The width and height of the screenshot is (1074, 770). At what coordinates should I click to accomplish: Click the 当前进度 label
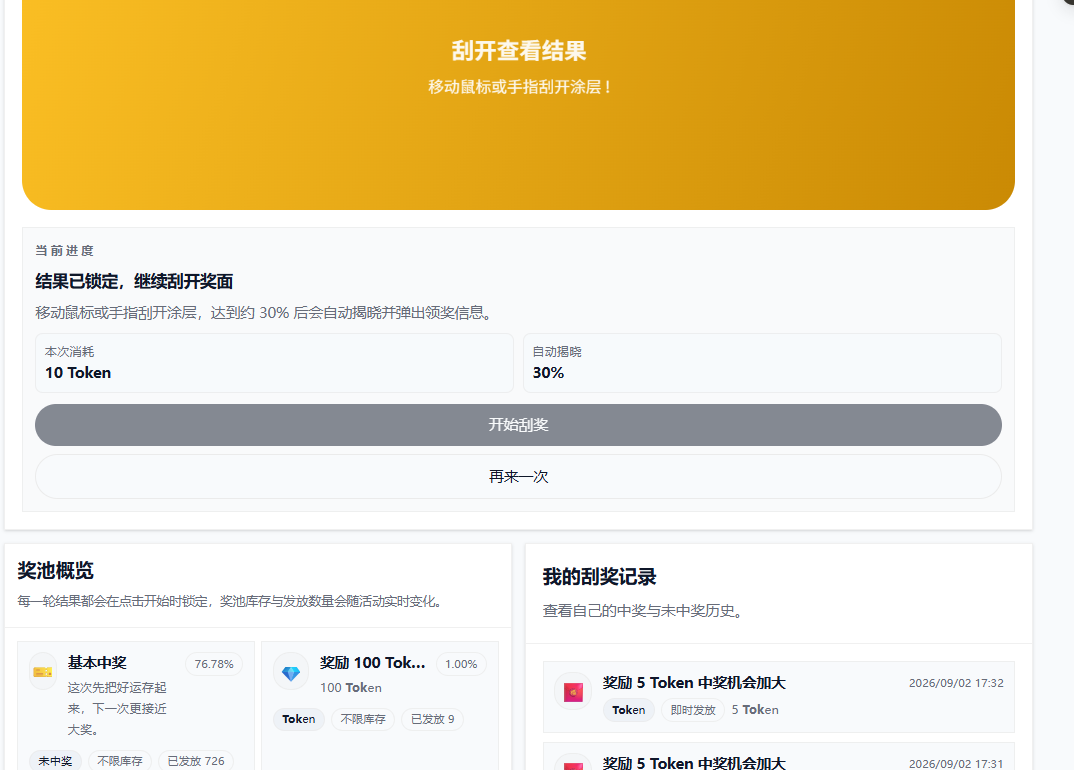pos(64,251)
